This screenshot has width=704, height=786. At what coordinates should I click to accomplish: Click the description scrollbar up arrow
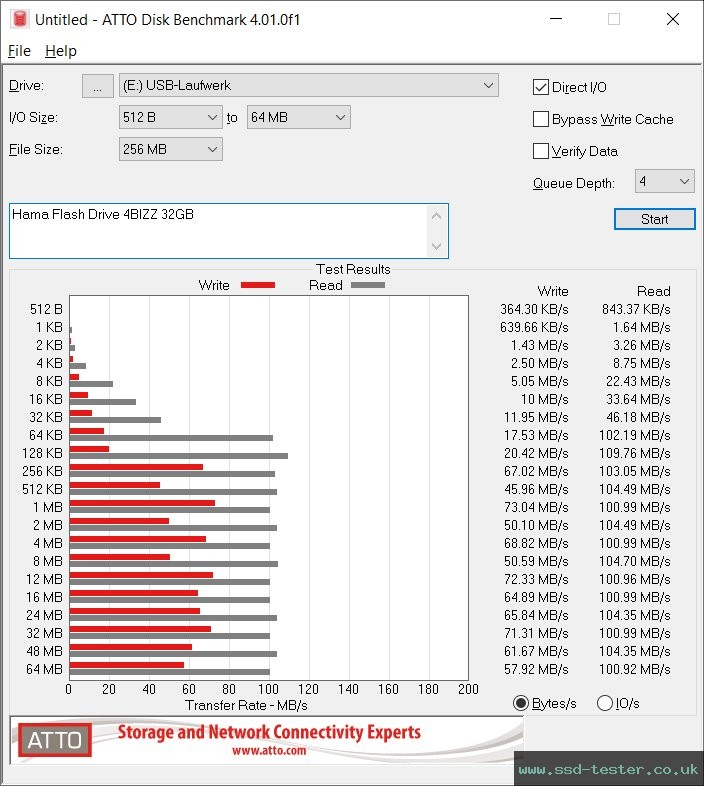coord(436,216)
